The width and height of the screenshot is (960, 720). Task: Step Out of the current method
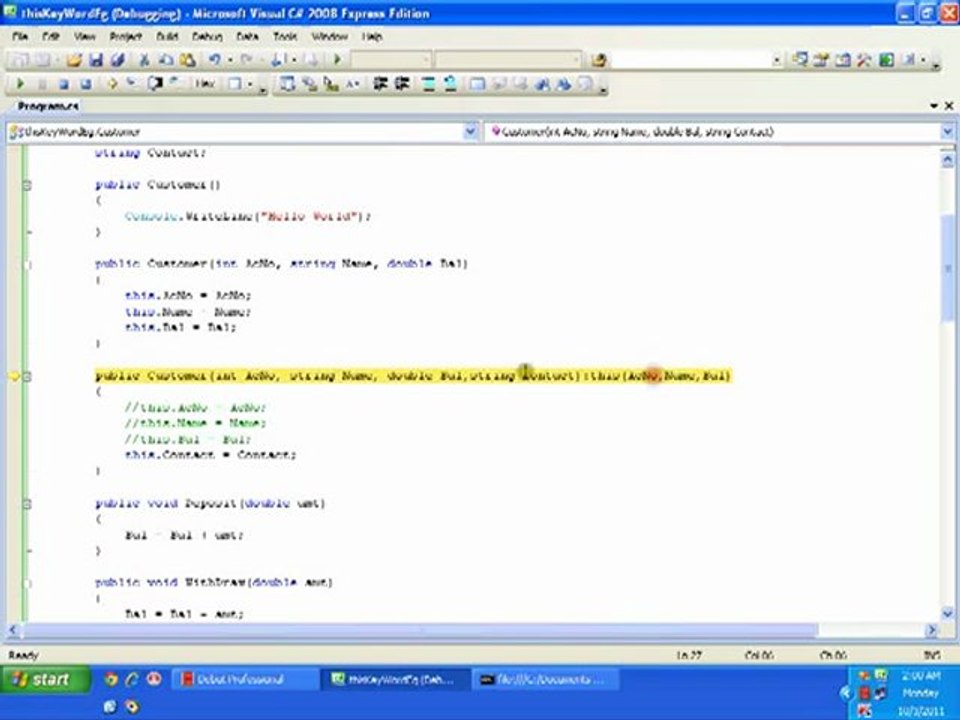[176, 84]
